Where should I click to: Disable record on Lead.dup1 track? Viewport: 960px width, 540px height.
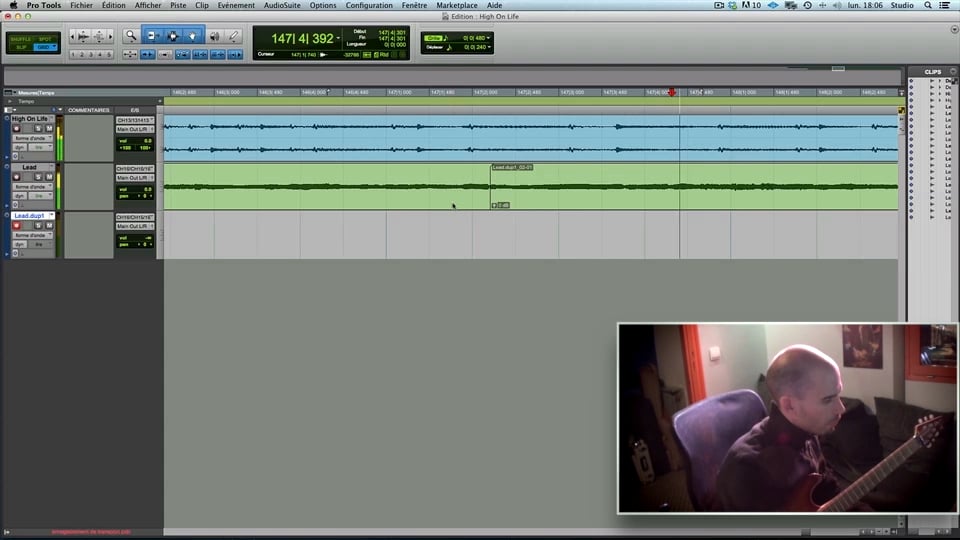click(17, 226)
